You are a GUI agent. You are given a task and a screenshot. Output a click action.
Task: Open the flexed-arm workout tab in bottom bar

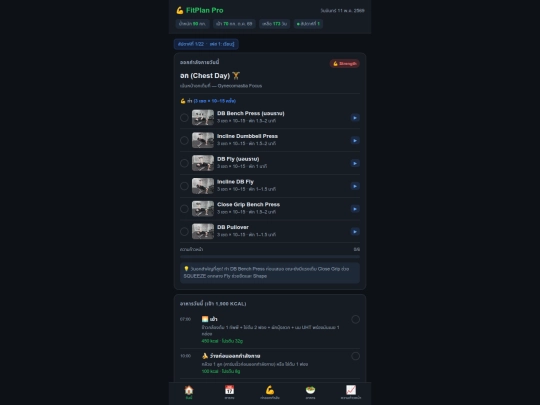click(x=270, y=392)
